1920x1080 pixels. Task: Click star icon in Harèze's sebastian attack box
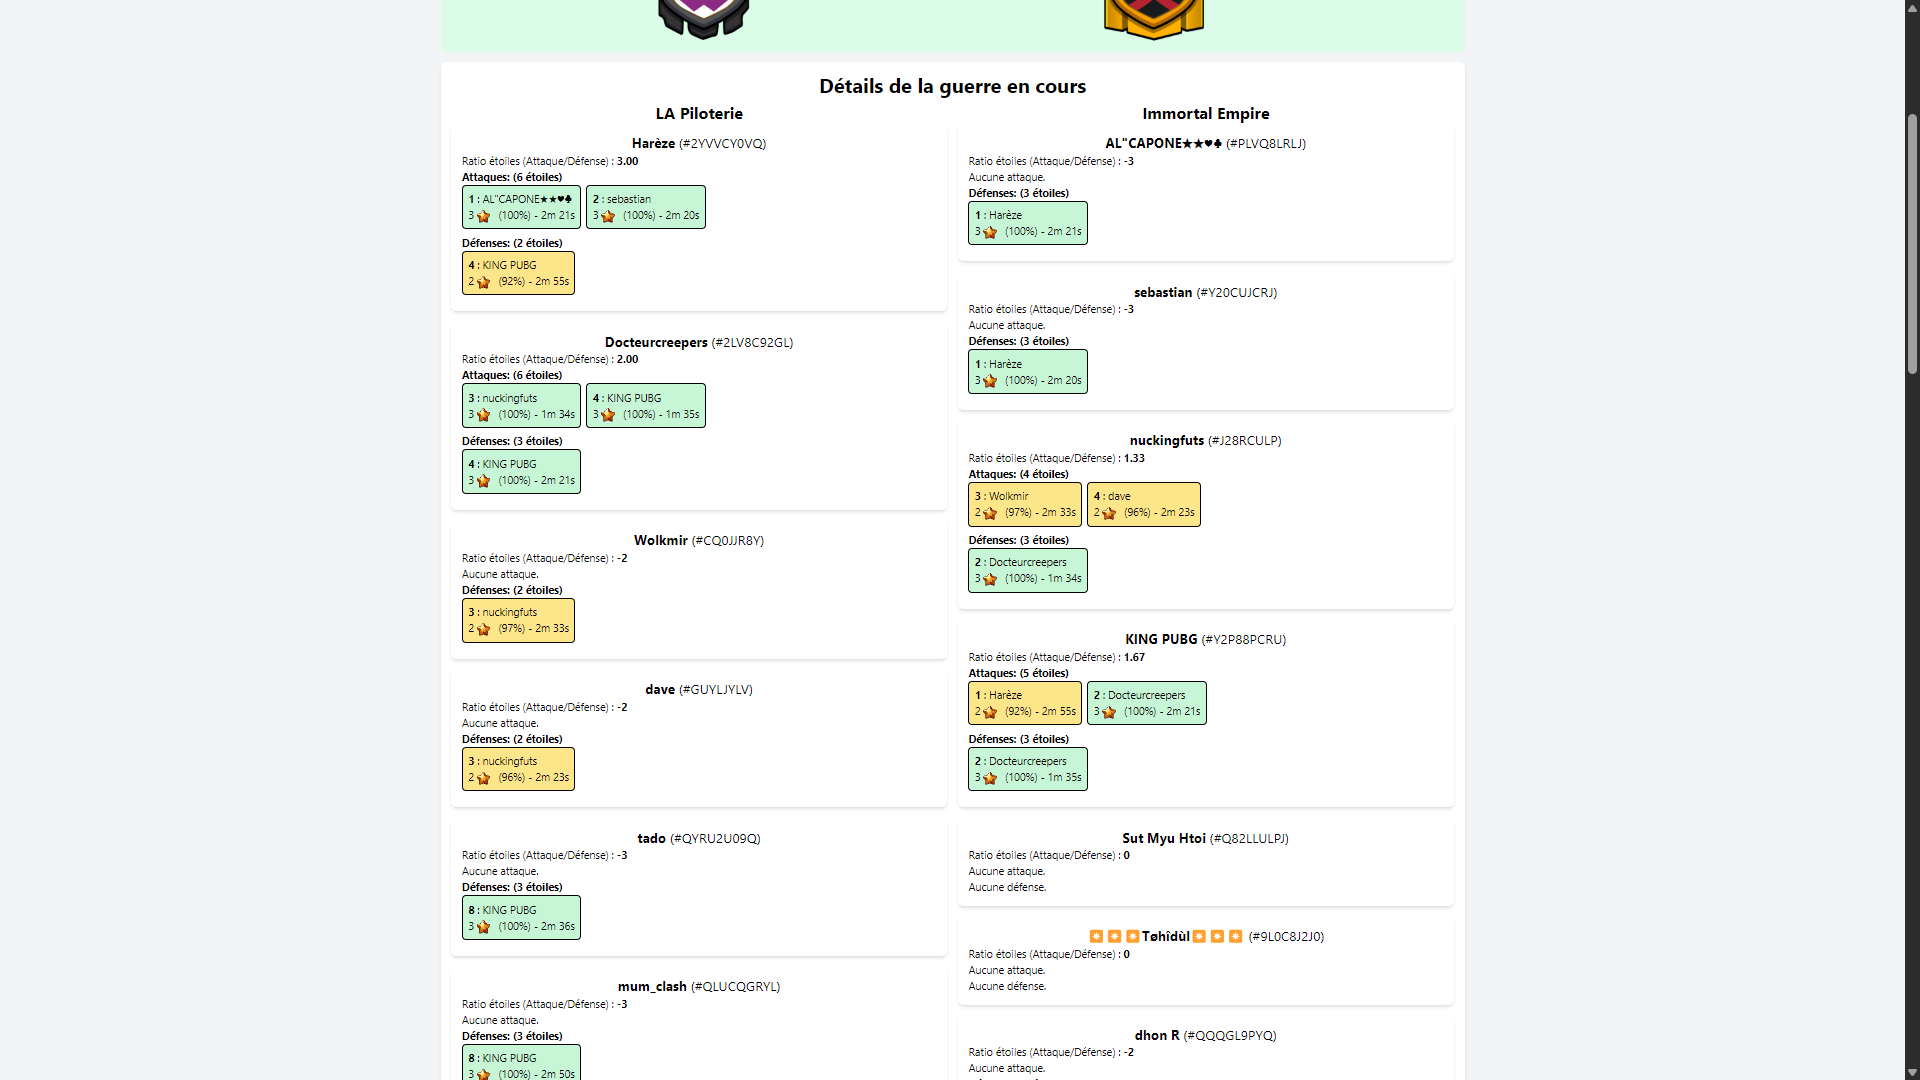(608, 216)
